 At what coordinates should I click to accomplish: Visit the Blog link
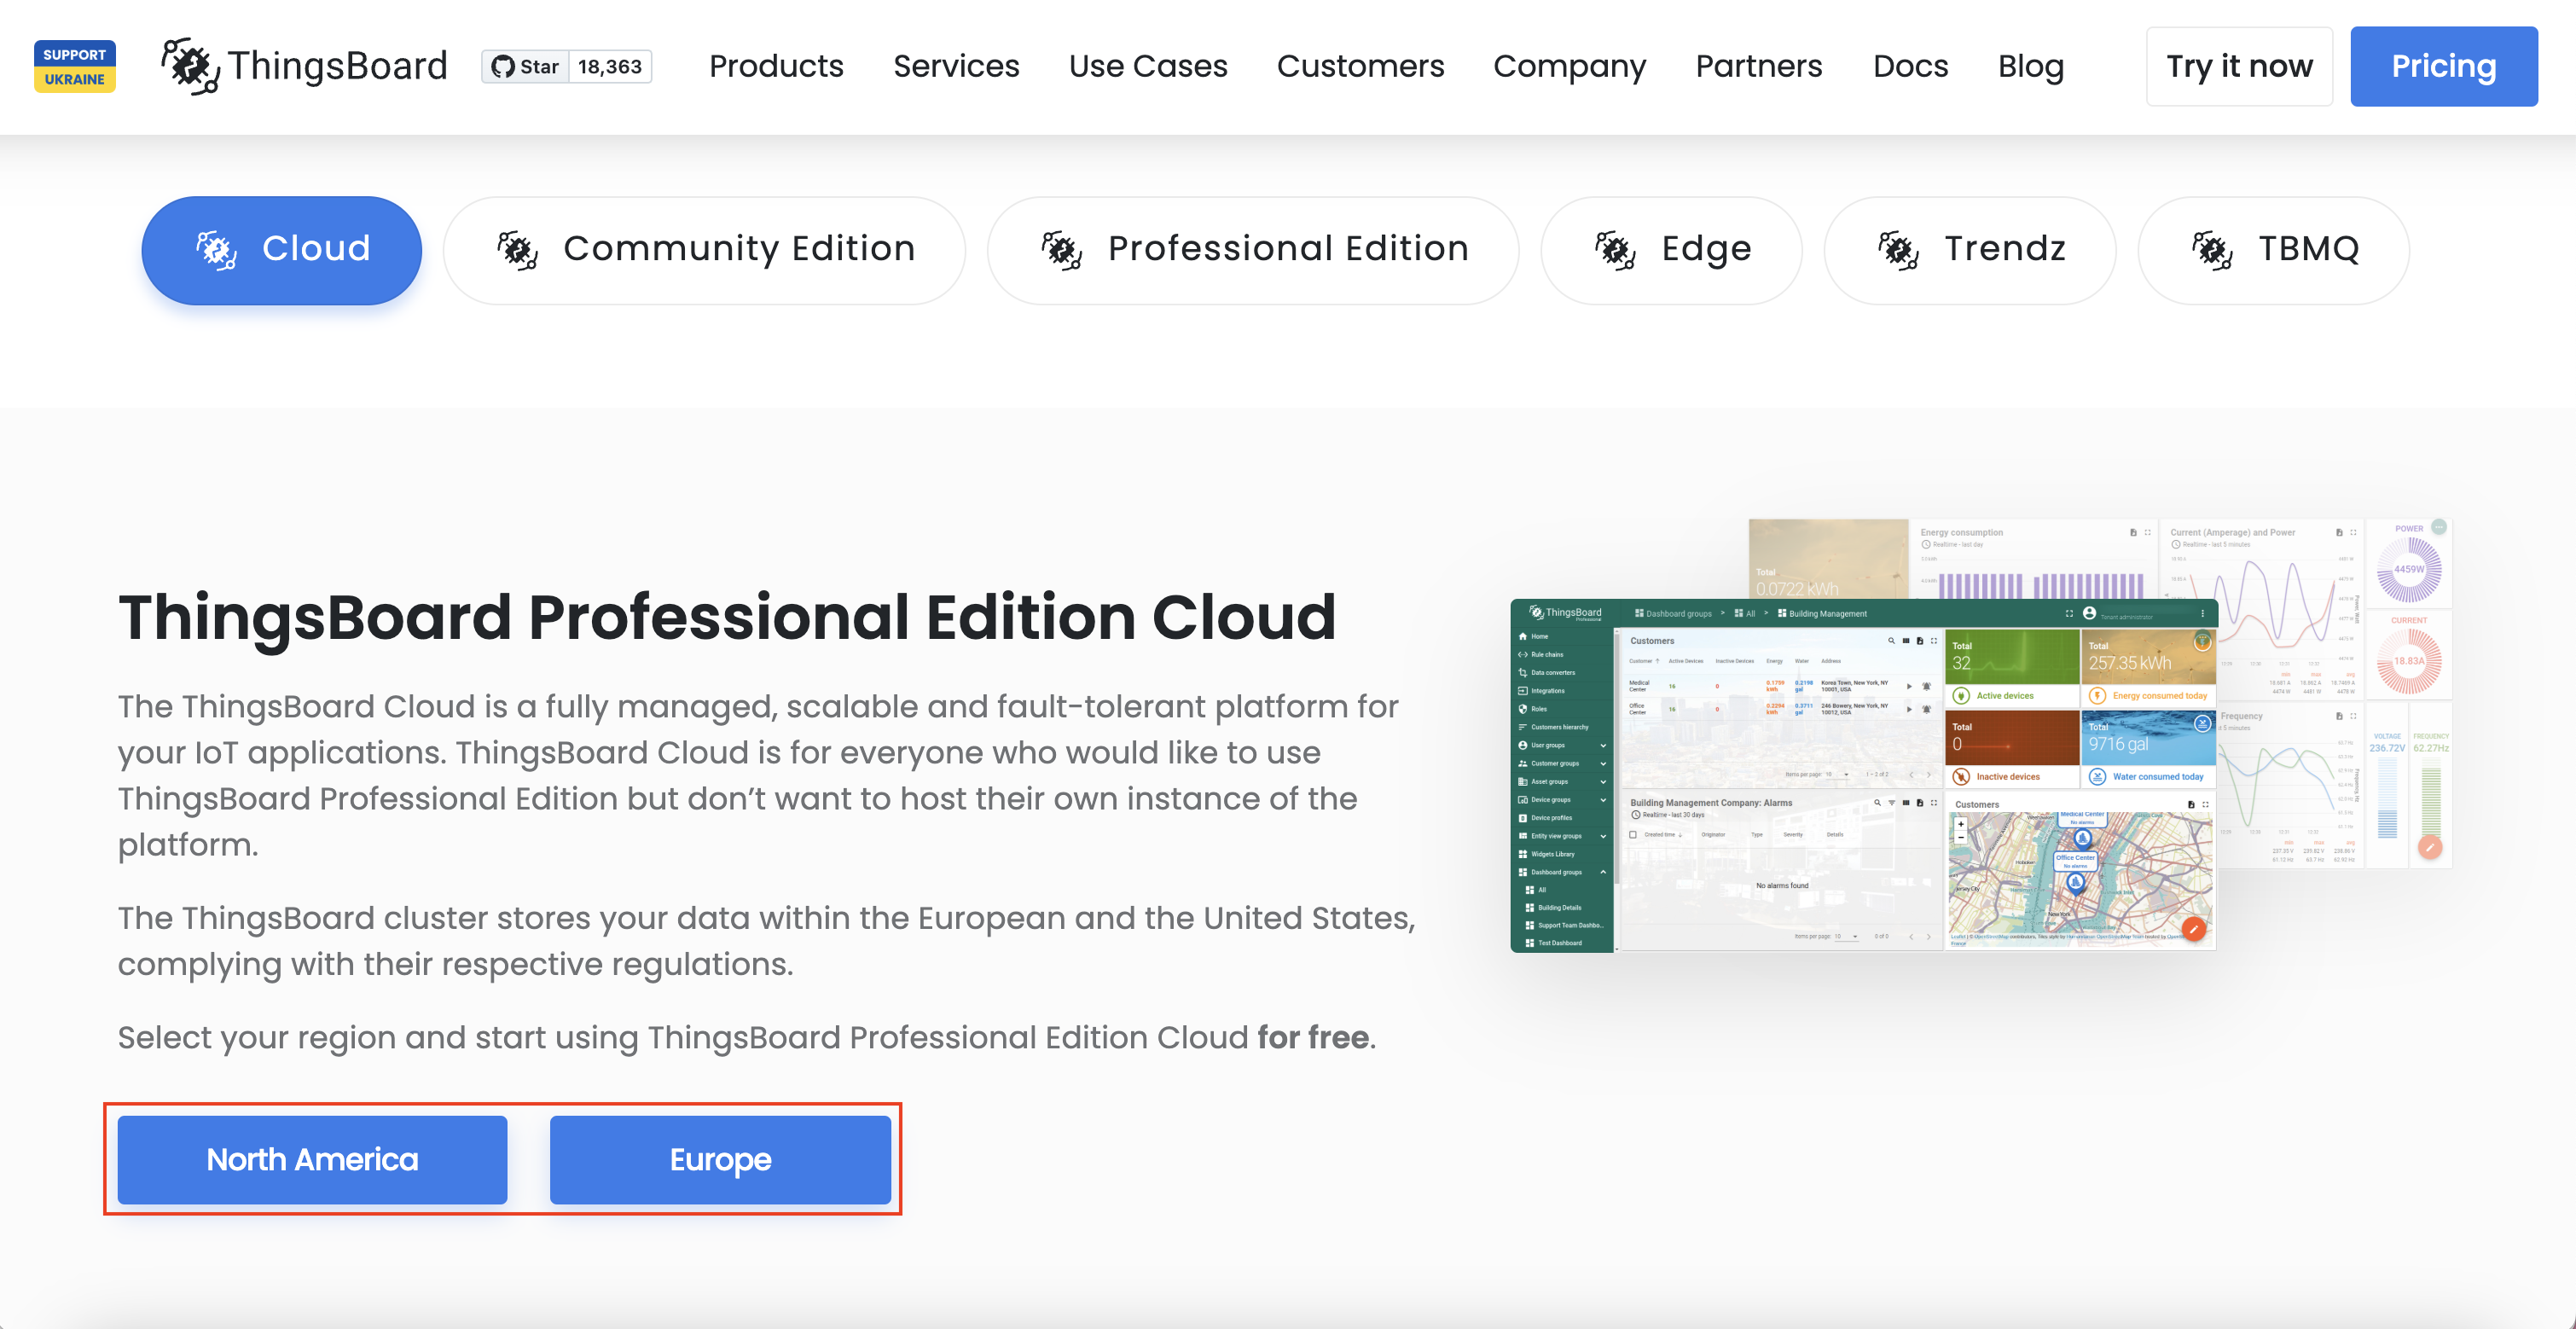pos(2031,66)
